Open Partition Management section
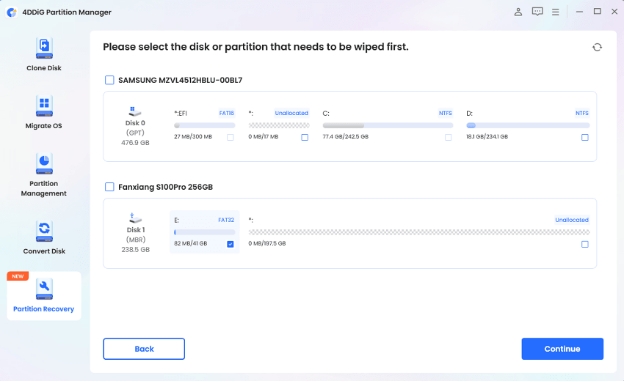 click(x=44, y=175)
